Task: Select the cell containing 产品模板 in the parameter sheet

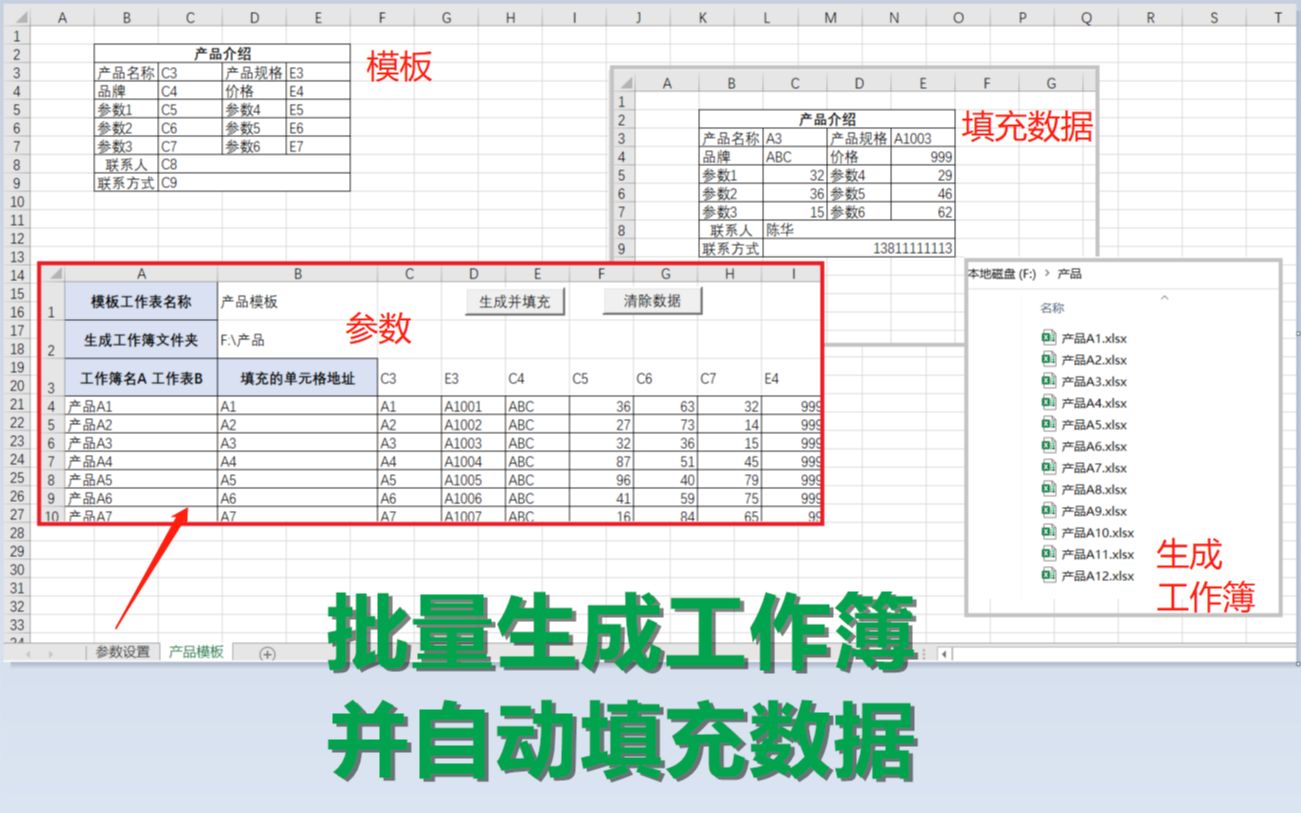Action: click(298, 301)
